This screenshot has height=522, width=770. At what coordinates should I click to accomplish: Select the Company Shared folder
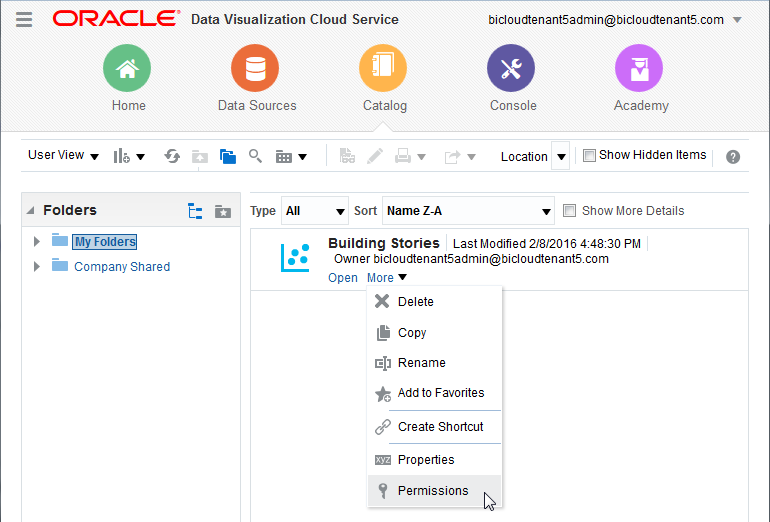(122, 267)
